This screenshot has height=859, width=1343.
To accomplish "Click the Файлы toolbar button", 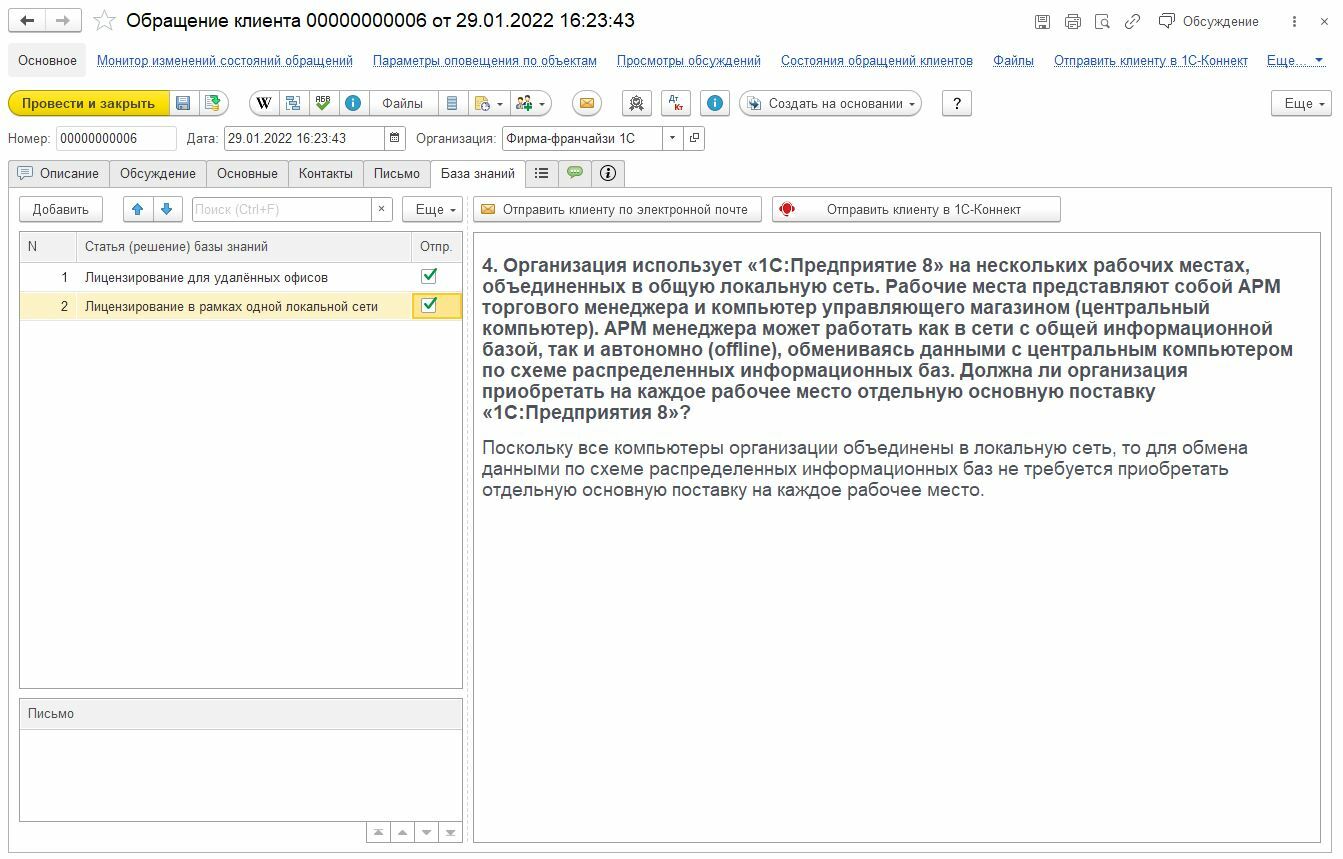I will pyautogui.click(x=402, y=103).
